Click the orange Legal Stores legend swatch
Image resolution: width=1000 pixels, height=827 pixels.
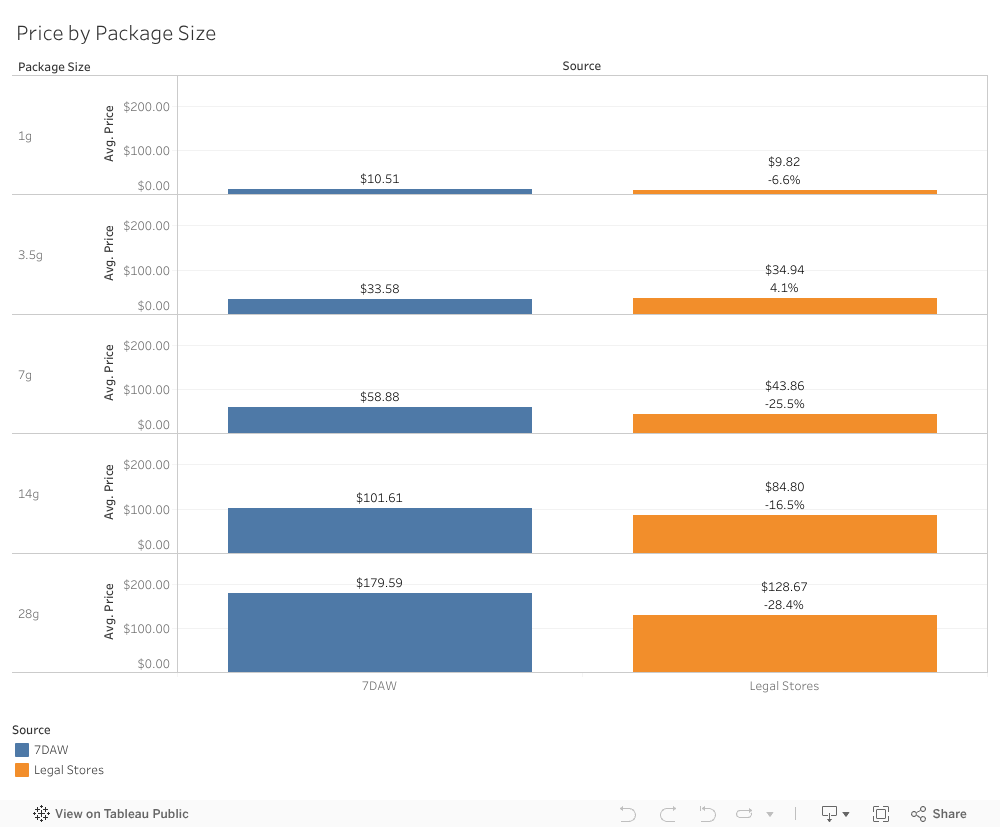click(22, 770)
